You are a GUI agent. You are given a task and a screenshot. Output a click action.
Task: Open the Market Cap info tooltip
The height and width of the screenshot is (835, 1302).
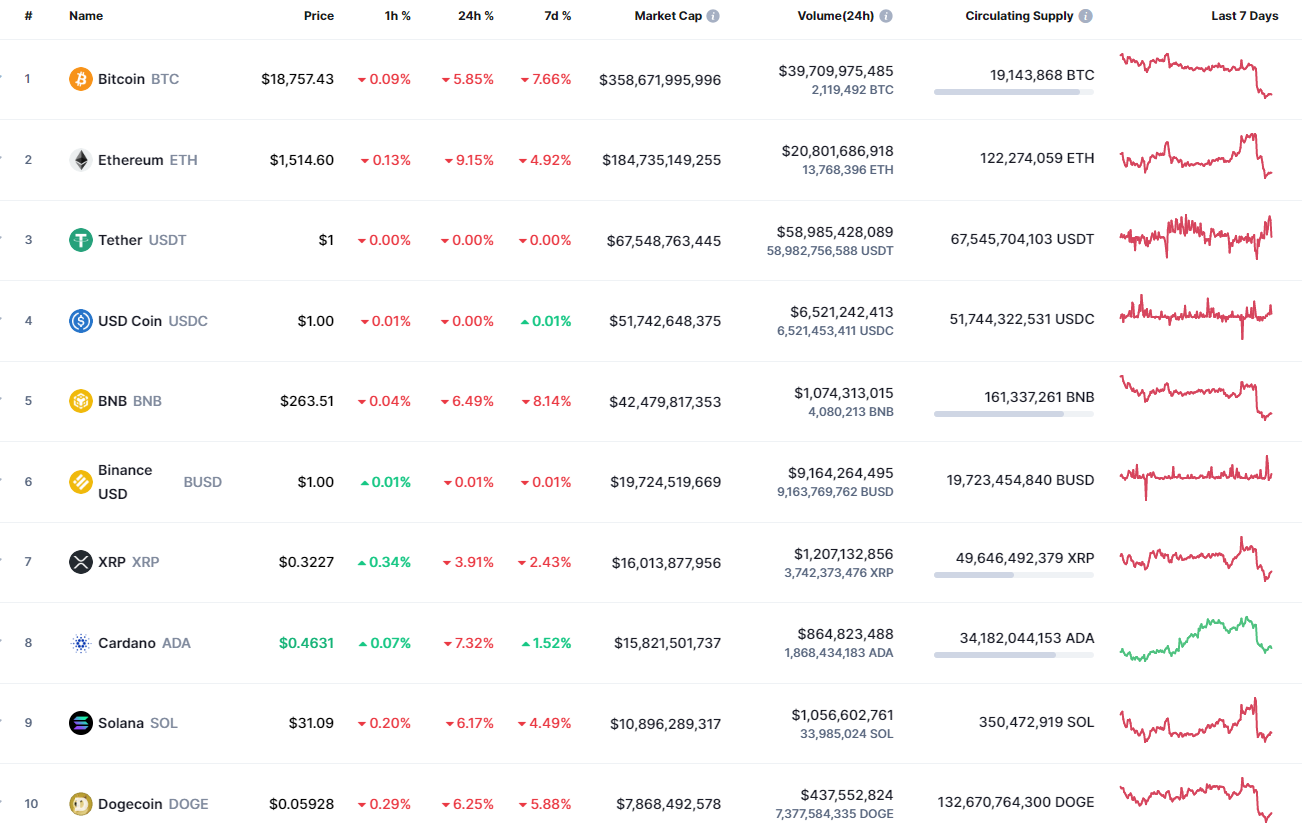pos(712,15)
